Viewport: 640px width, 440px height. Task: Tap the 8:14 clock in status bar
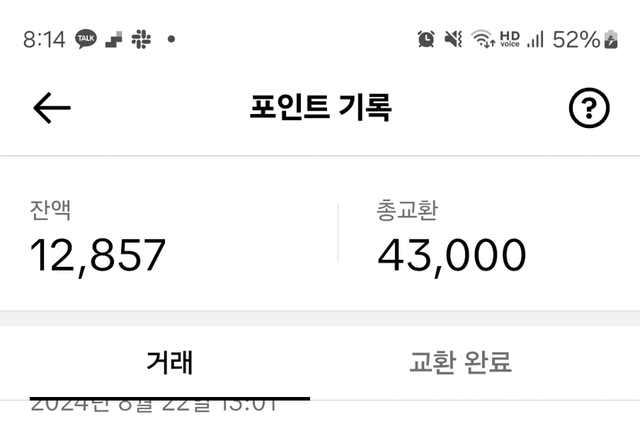coord(44,39)
